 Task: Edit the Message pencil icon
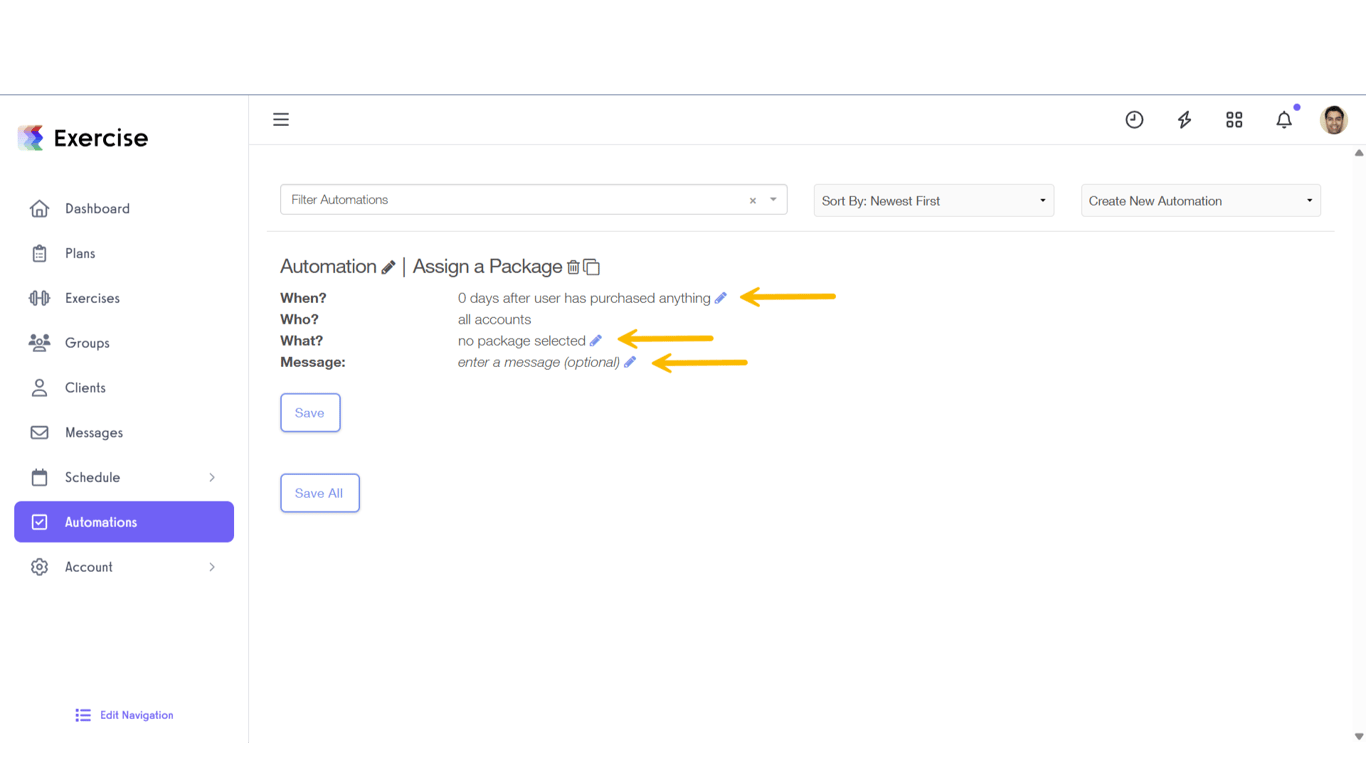(630, 362)
